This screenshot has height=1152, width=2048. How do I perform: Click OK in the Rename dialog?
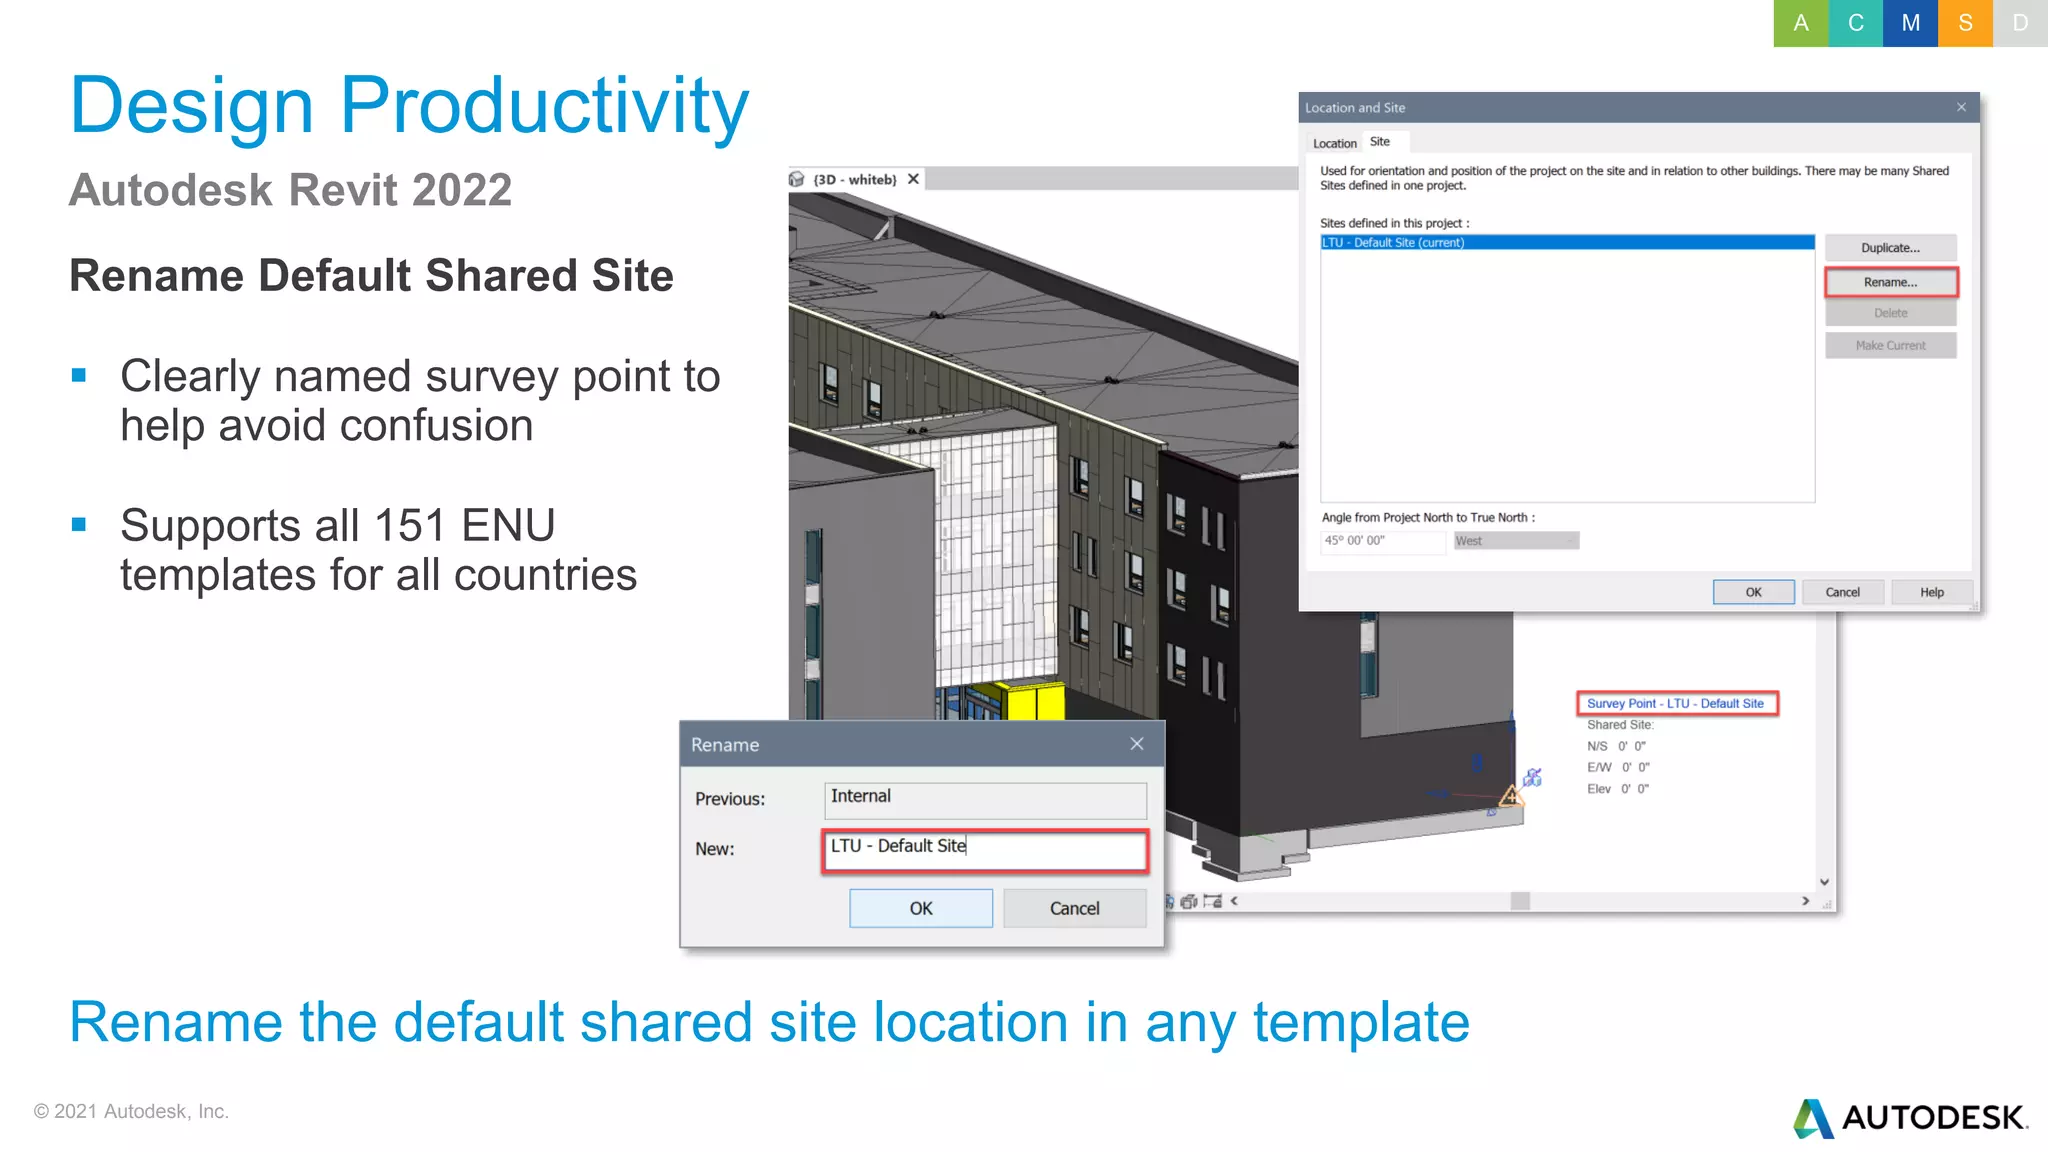pos(920,908)
